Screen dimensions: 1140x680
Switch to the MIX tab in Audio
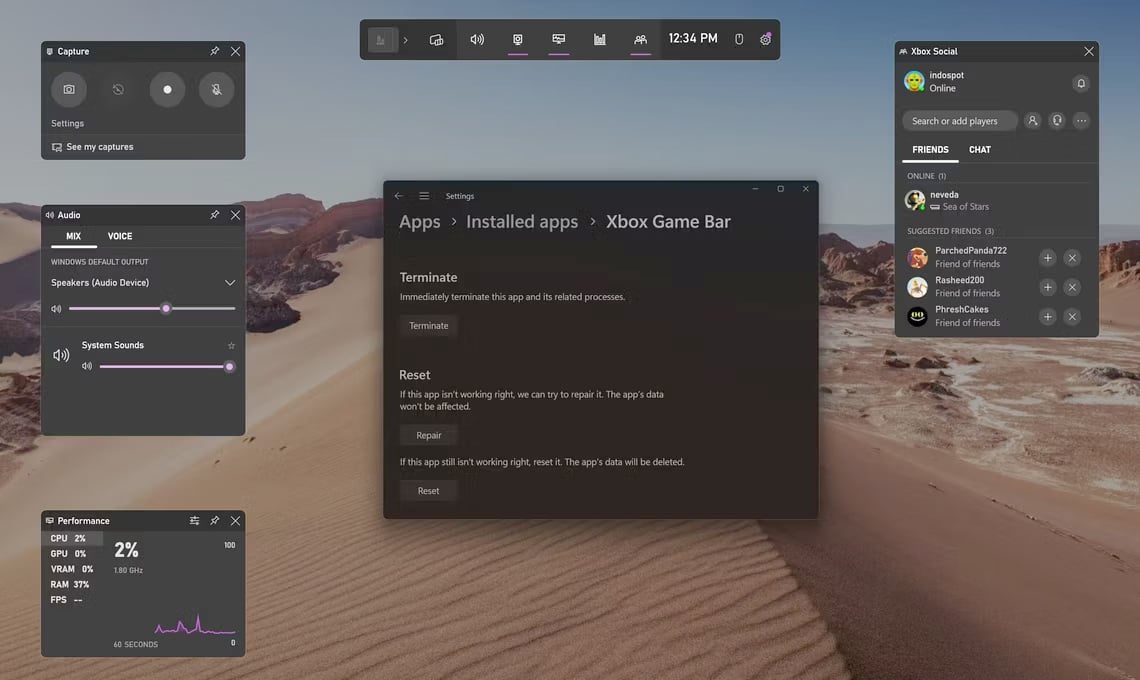(x=73, y=236)
